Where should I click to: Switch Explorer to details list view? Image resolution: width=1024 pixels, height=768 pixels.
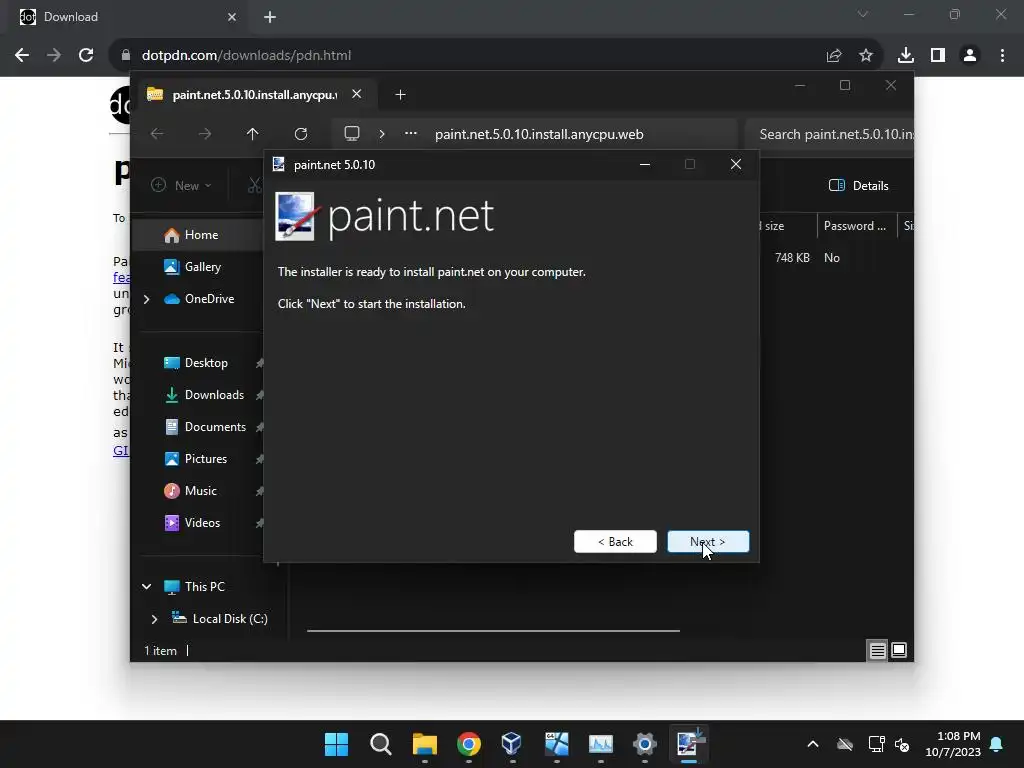(877, 650)
